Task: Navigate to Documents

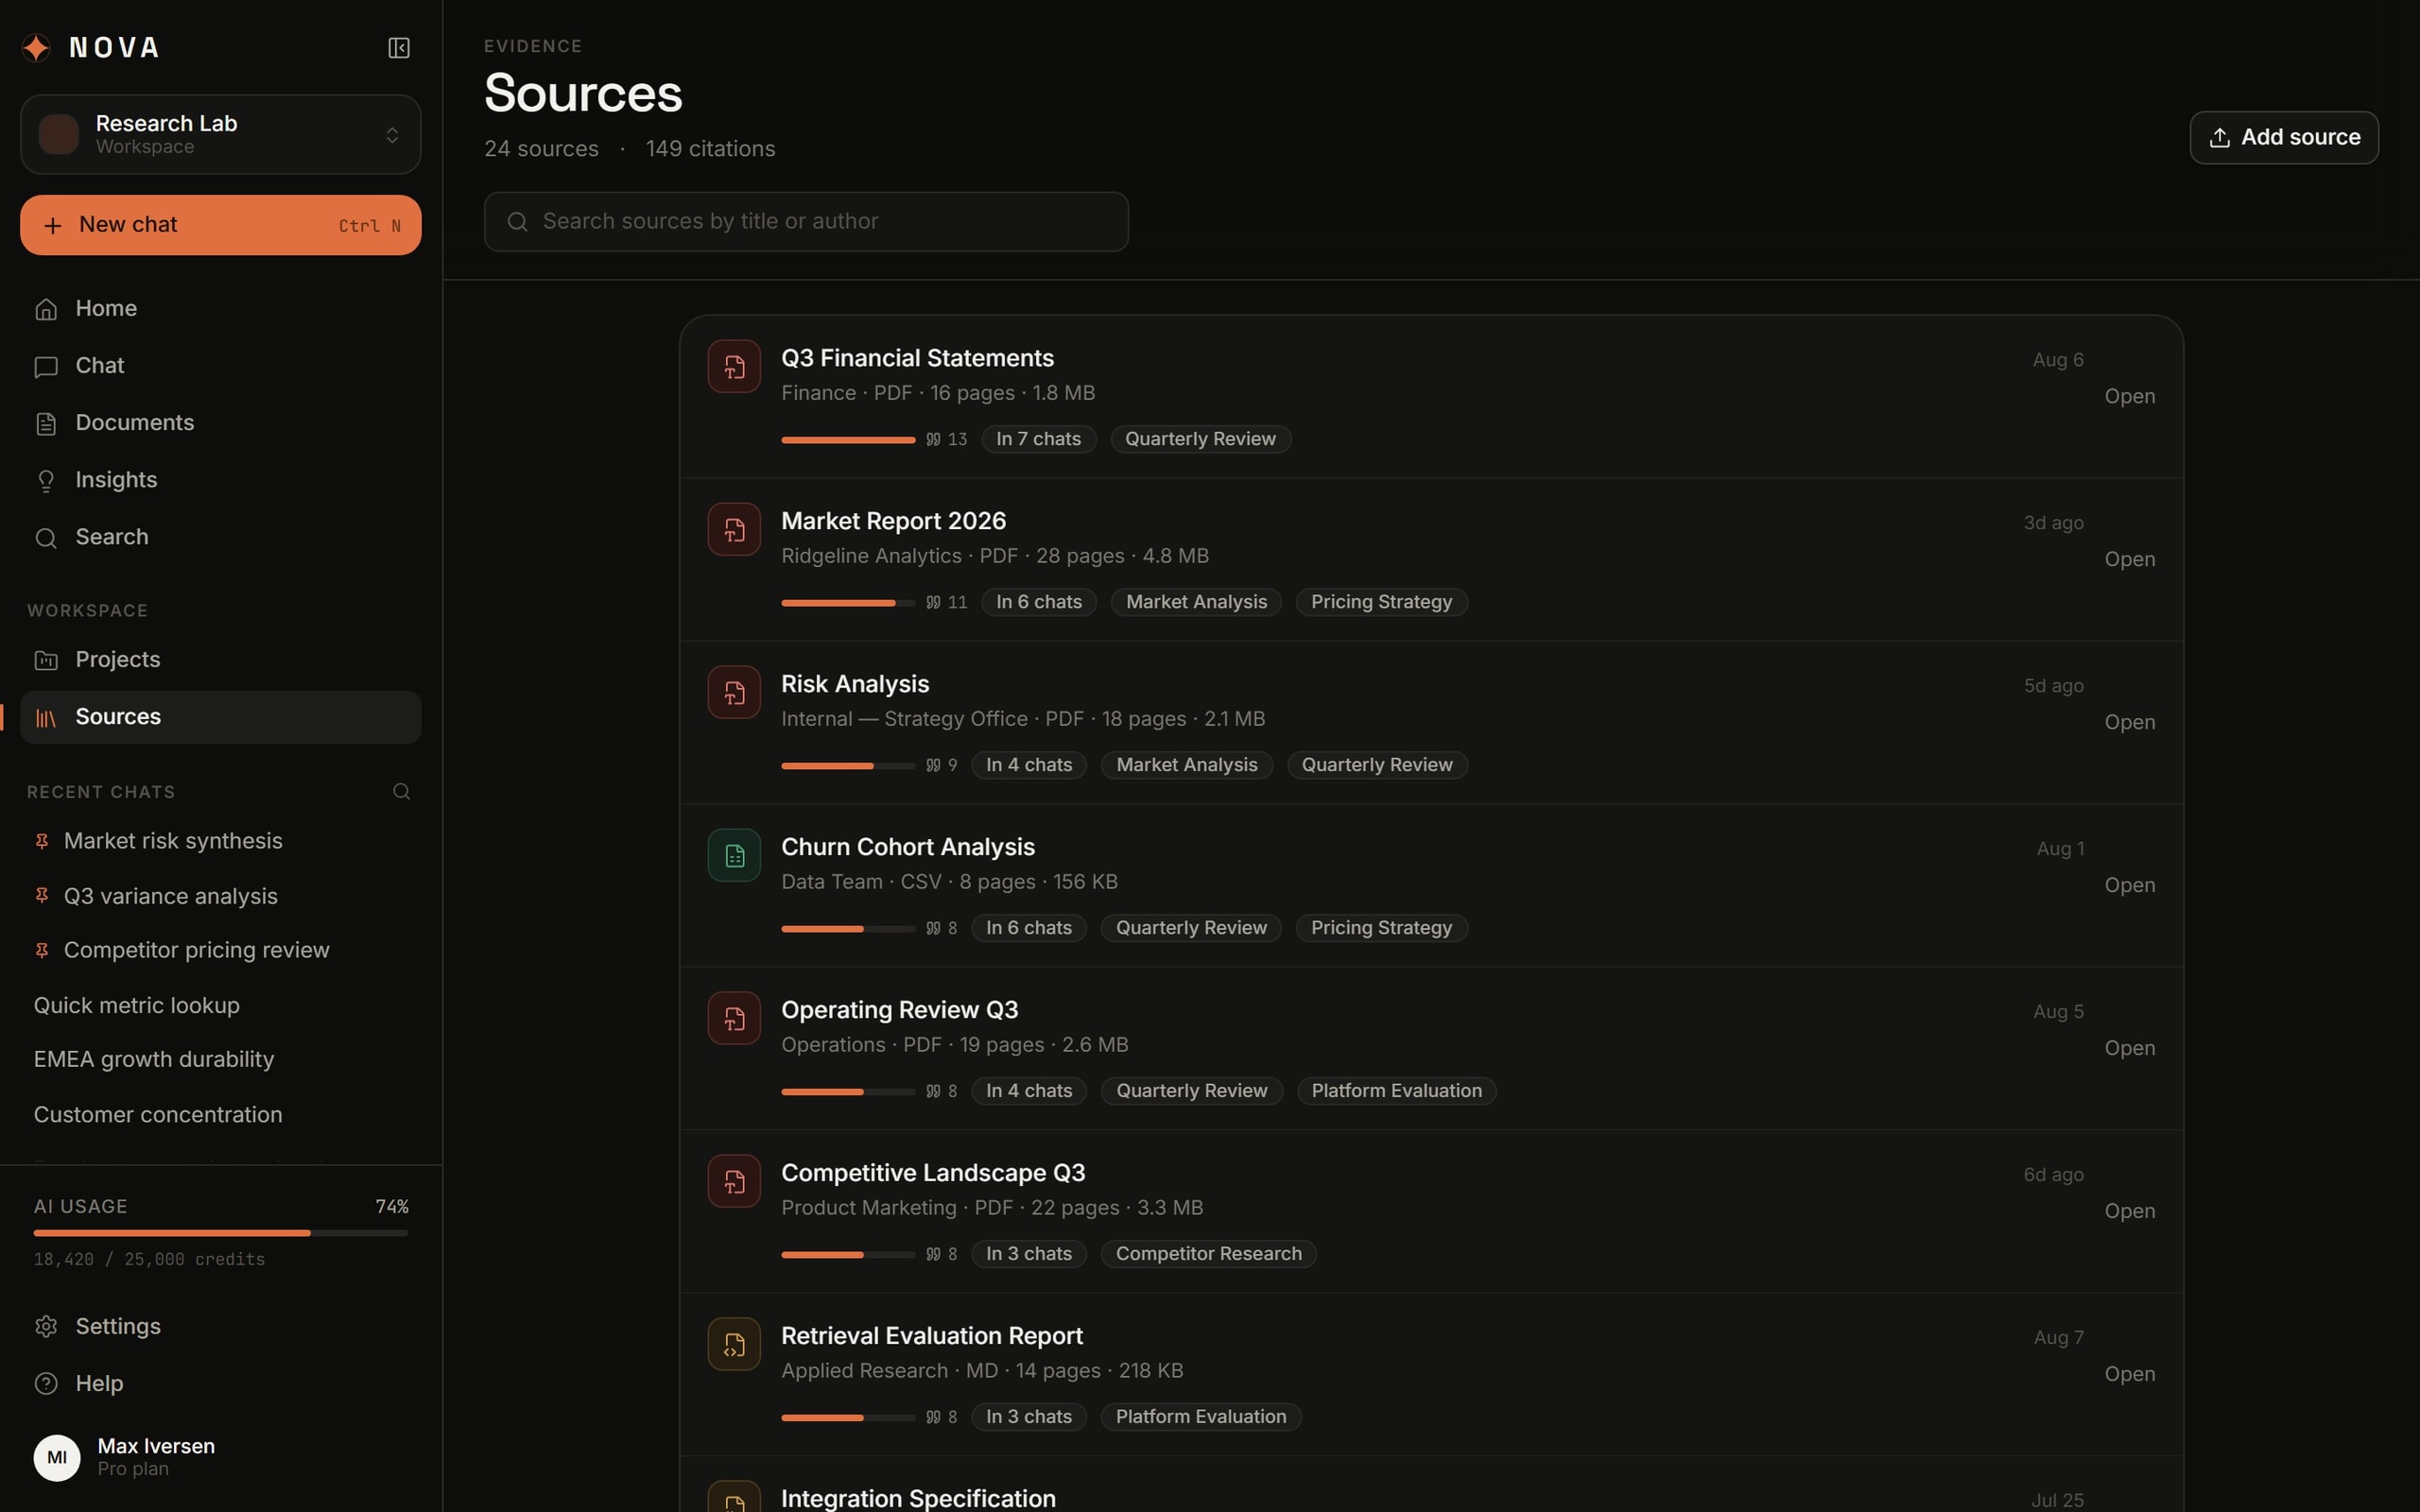Action: pos(220,423)
